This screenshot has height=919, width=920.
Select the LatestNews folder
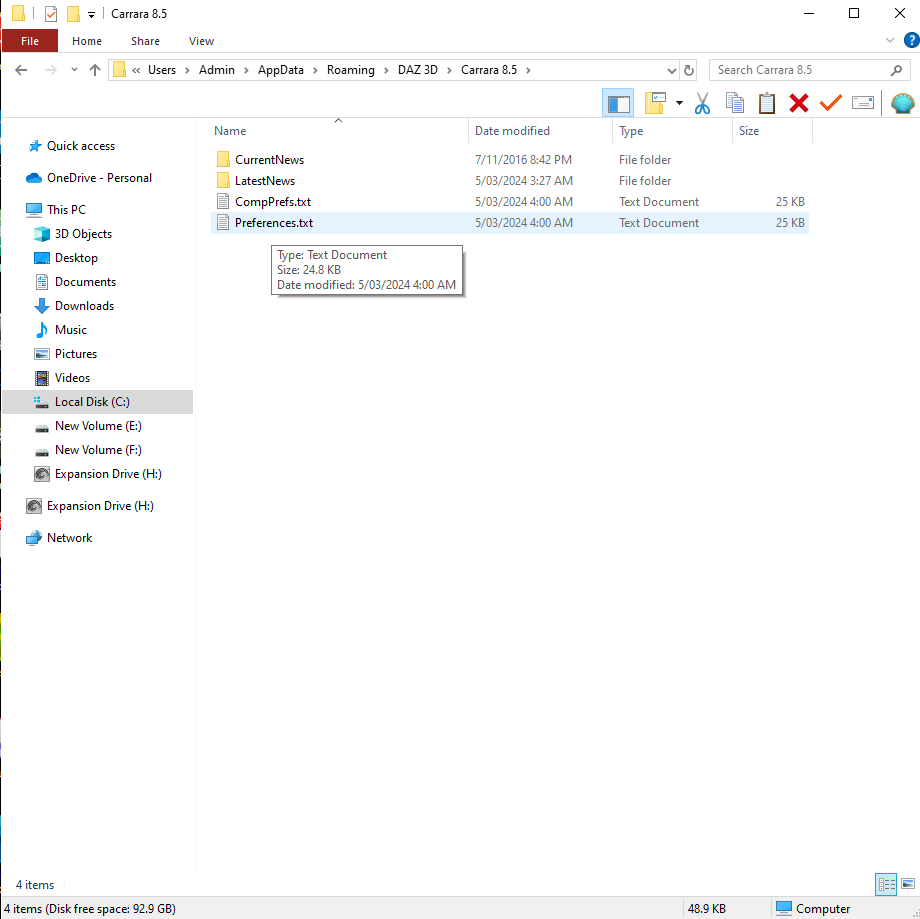tap(510, 181)
